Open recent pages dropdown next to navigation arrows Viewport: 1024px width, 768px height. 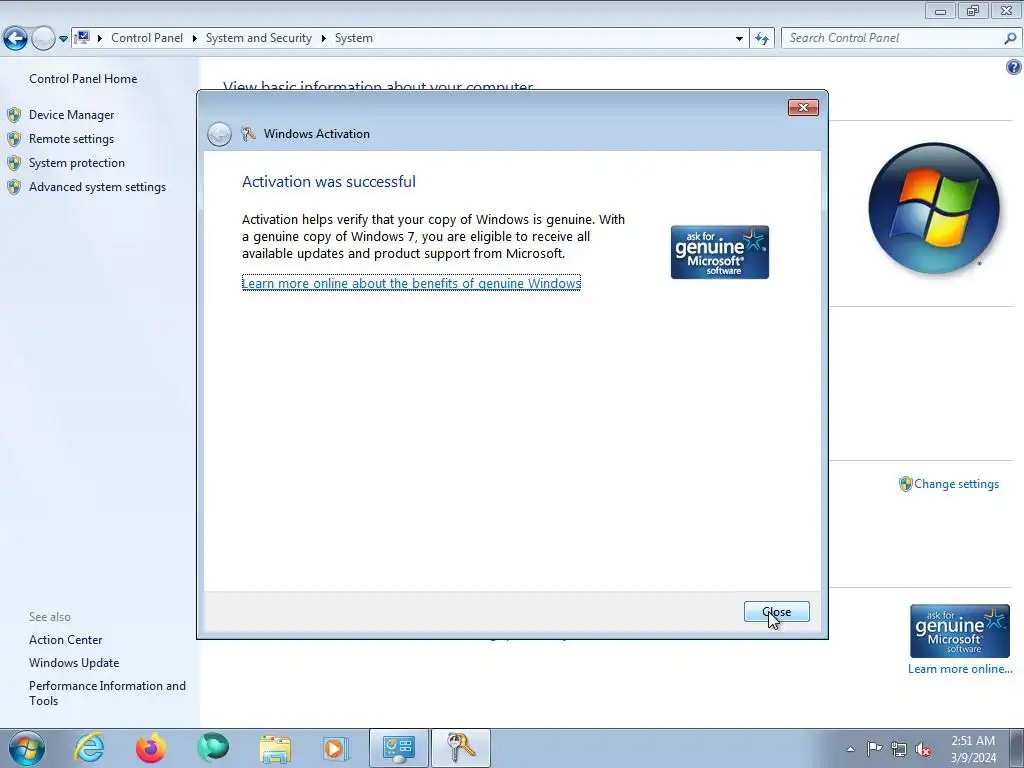click(63, 39)
